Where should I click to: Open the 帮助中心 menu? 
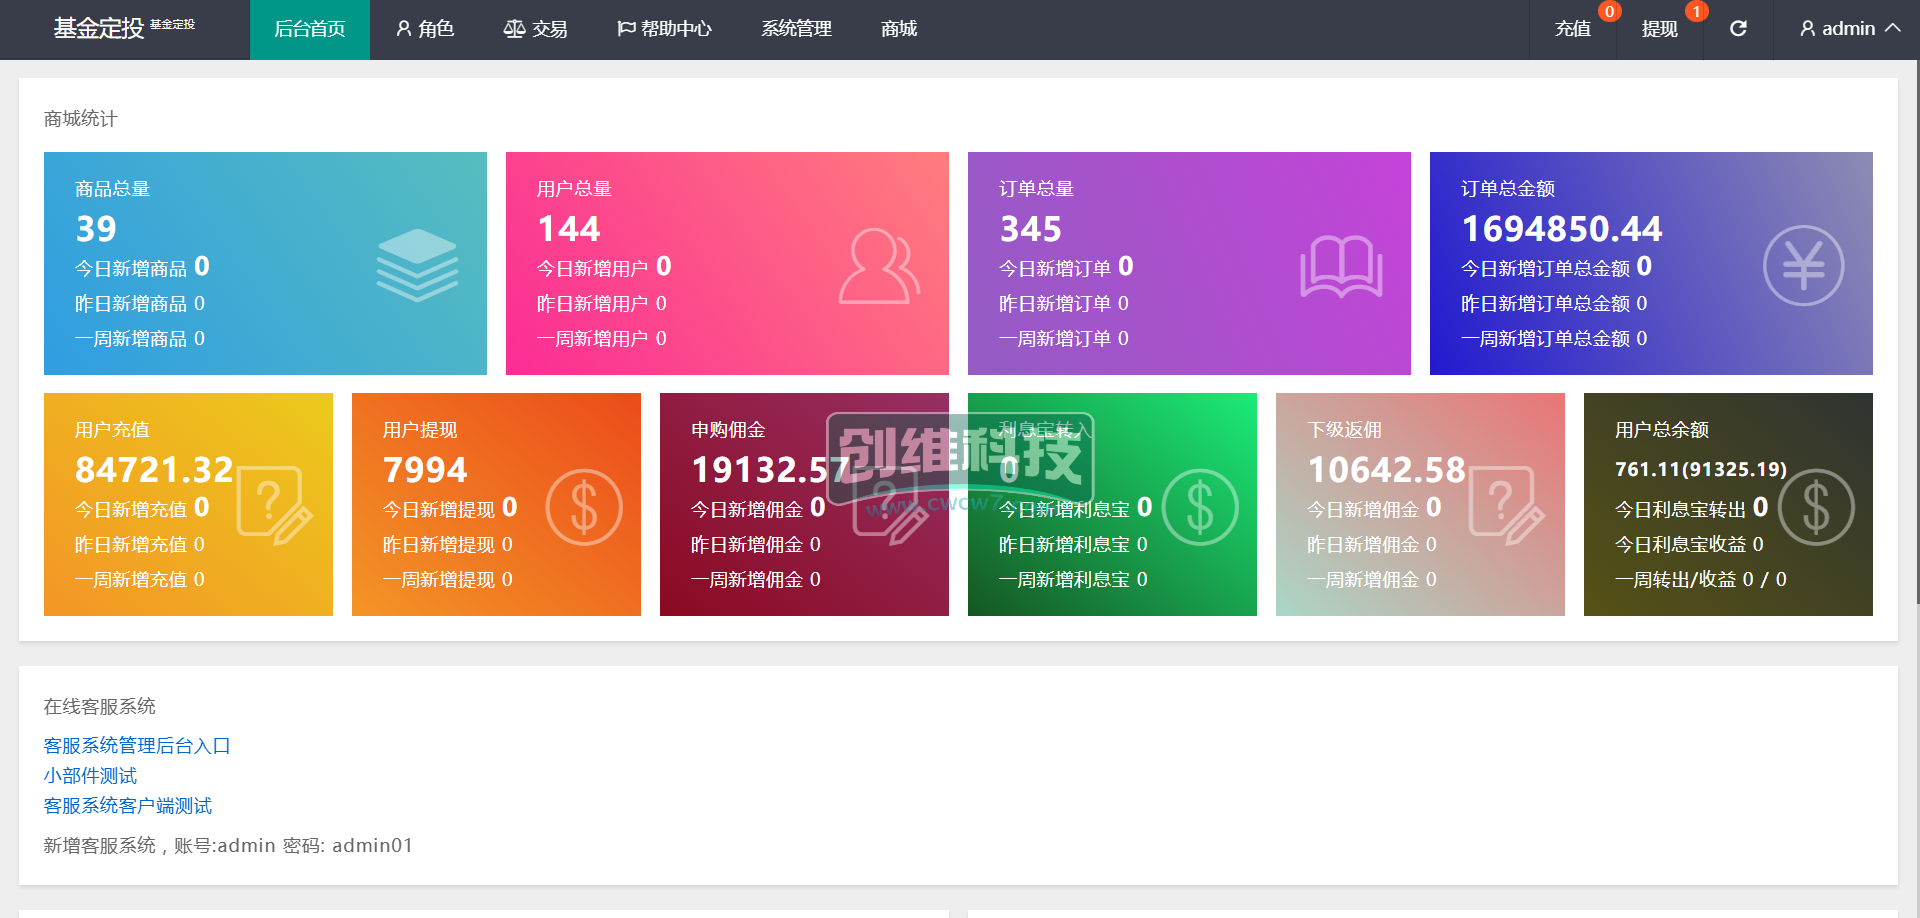pos(664,29)
